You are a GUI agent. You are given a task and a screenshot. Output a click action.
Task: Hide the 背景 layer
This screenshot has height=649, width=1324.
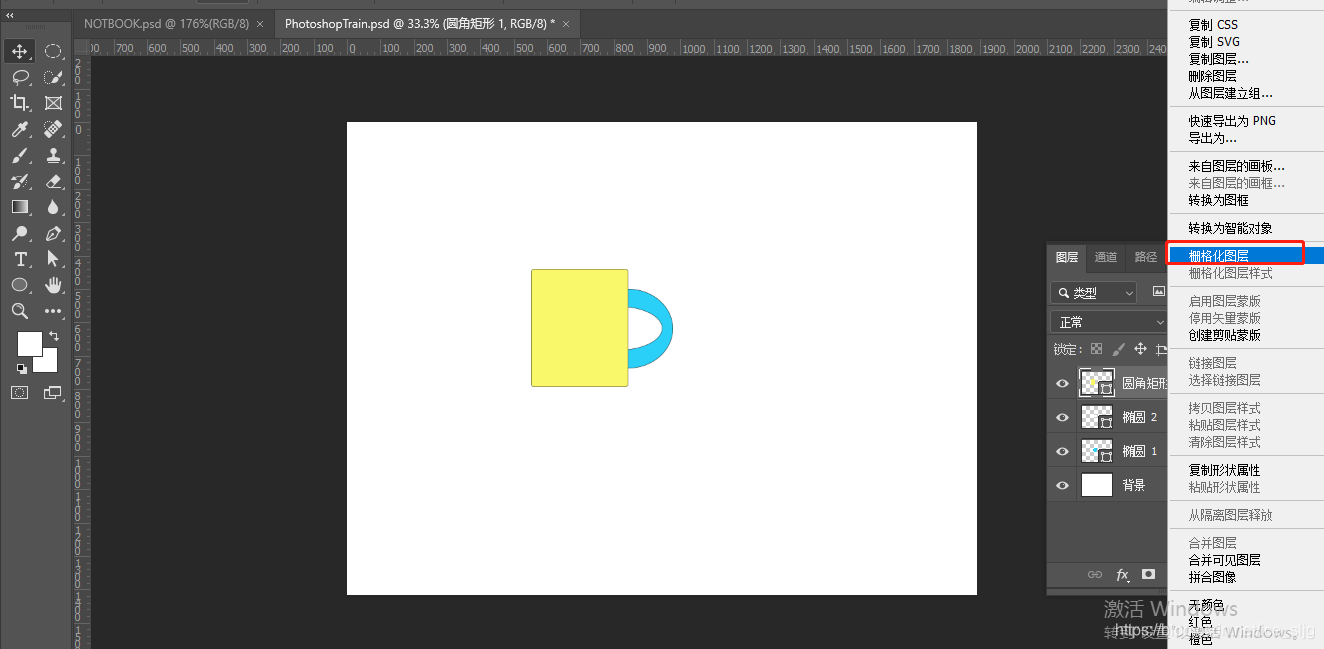[x=1063, y=486]
